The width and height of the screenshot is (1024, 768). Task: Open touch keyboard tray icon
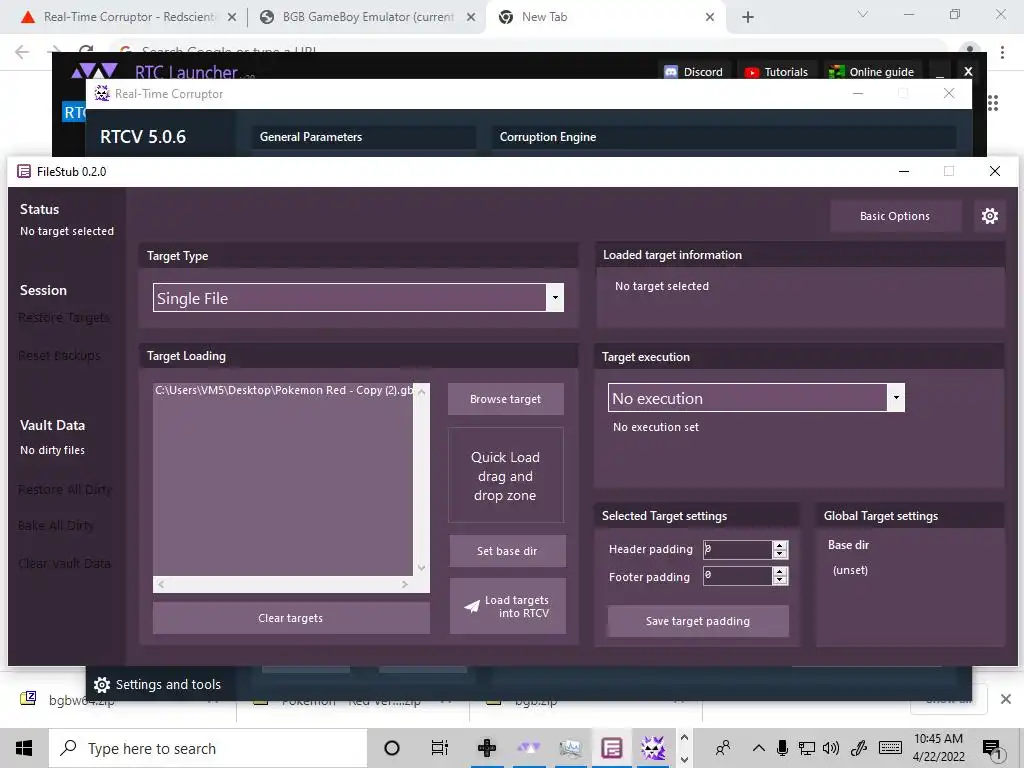[x=890, y=748]
